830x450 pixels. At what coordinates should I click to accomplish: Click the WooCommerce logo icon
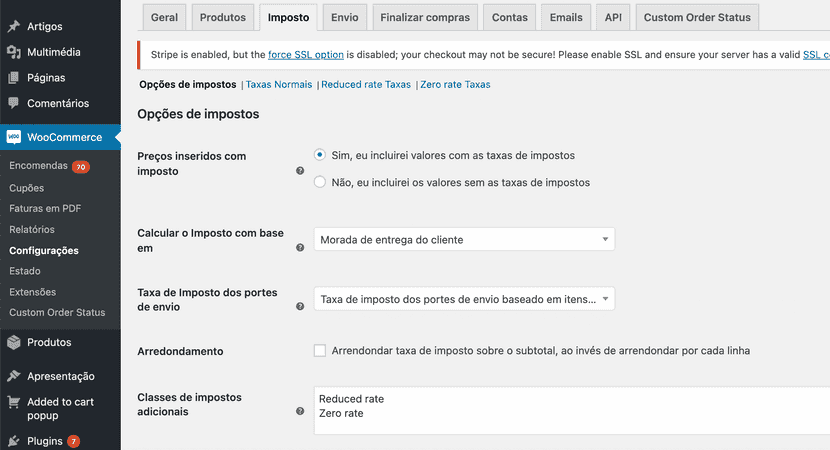14,137
